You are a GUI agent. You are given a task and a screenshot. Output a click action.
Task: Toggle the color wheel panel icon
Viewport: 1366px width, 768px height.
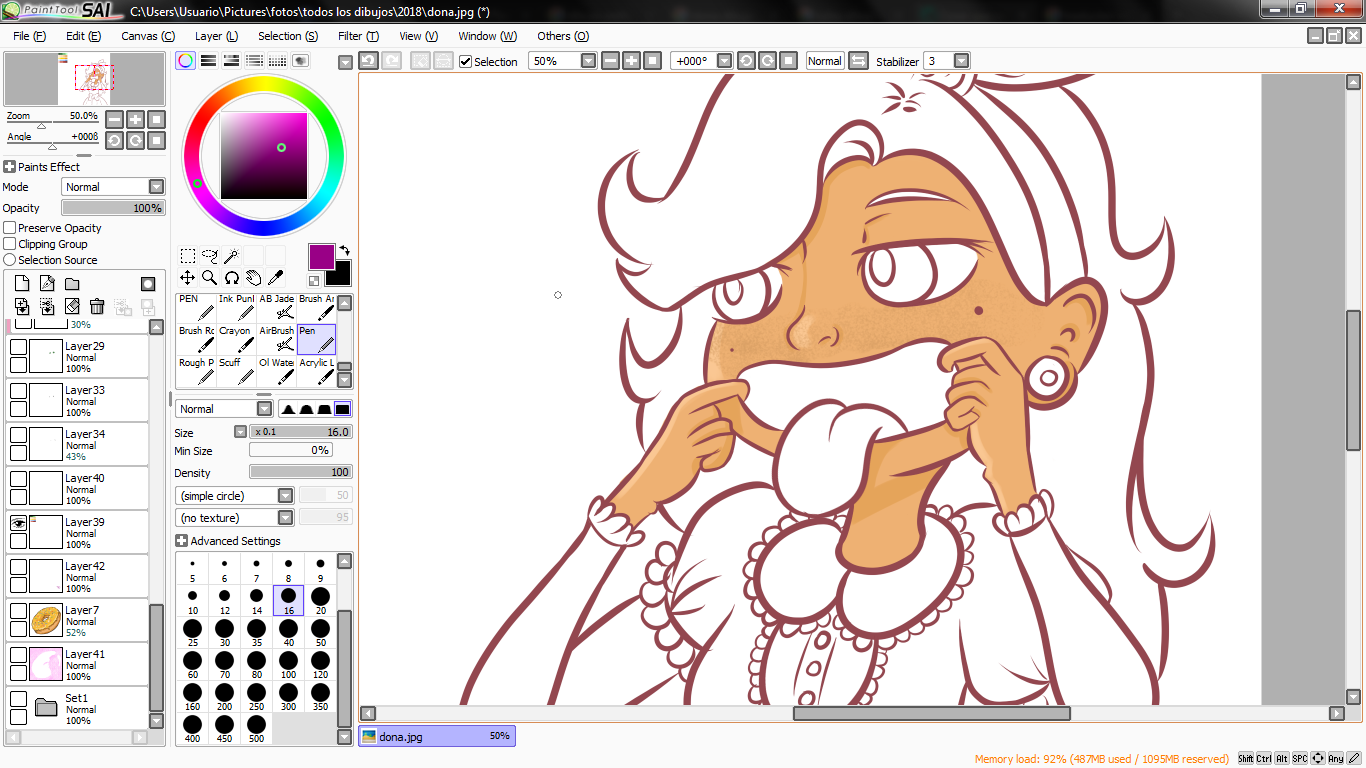point(185,61)
